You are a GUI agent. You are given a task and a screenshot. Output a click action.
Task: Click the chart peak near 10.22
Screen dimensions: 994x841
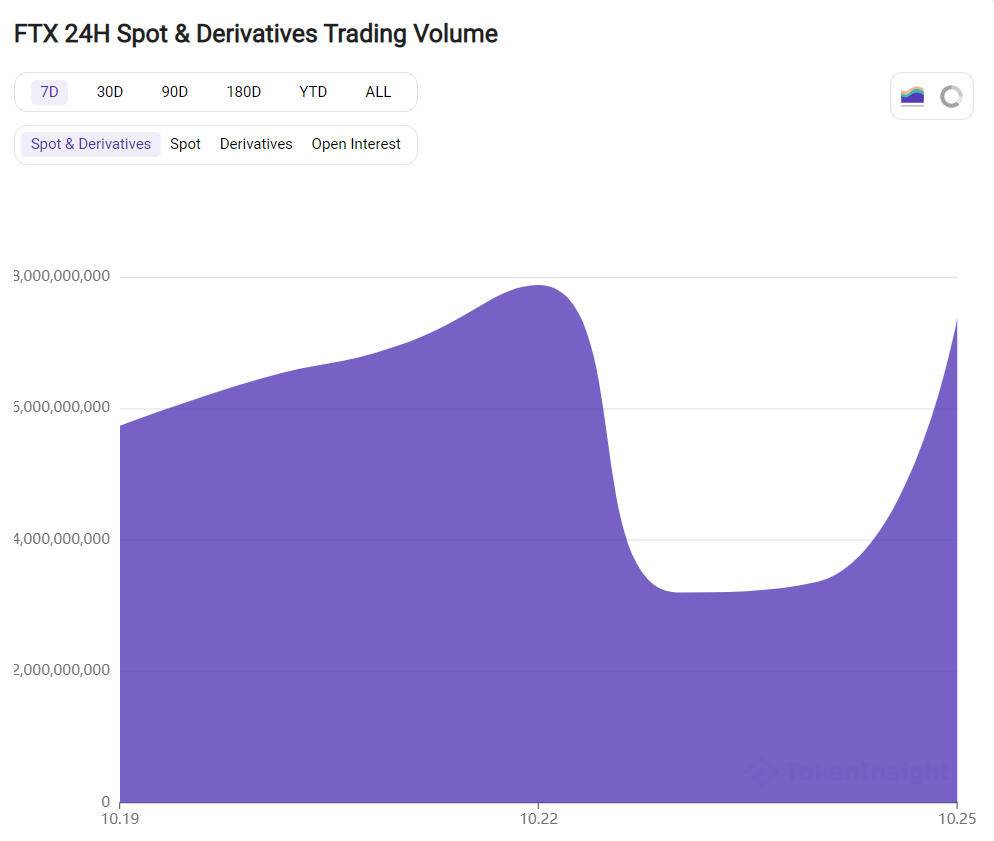539,286
